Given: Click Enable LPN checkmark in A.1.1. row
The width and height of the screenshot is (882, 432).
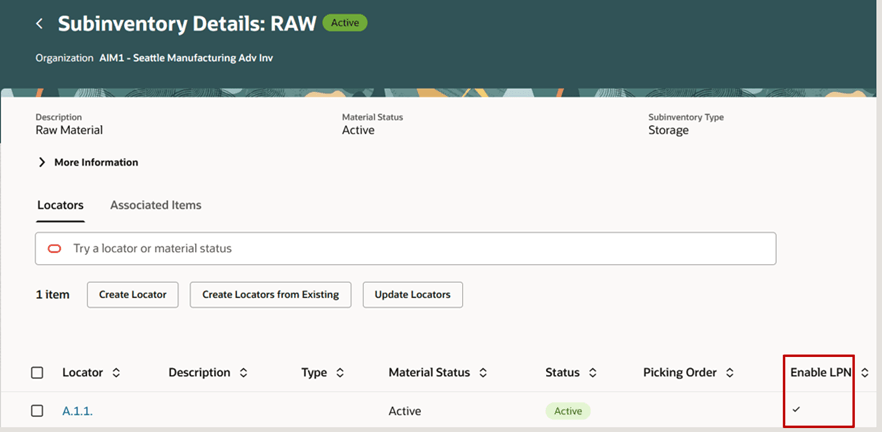Looking at the screenshot, I should point(796,410).
